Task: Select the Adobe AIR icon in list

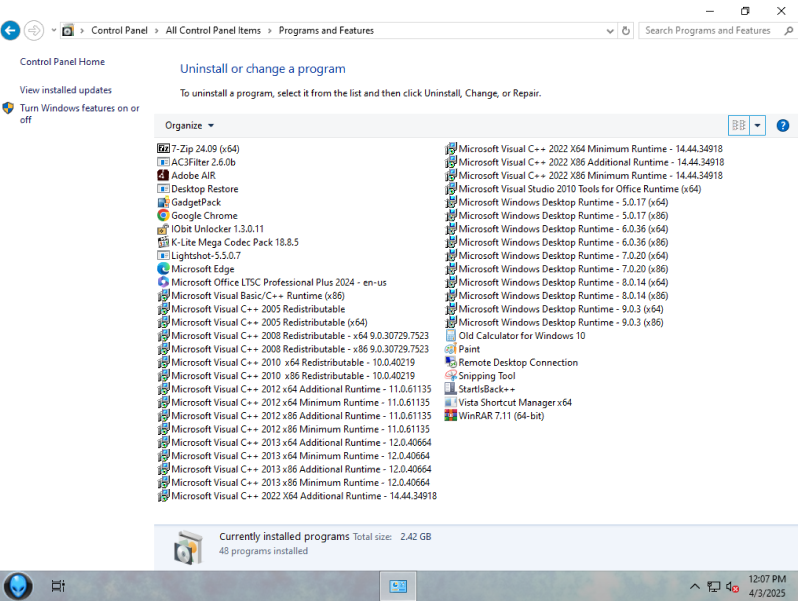Action: [x=163, y=175]
